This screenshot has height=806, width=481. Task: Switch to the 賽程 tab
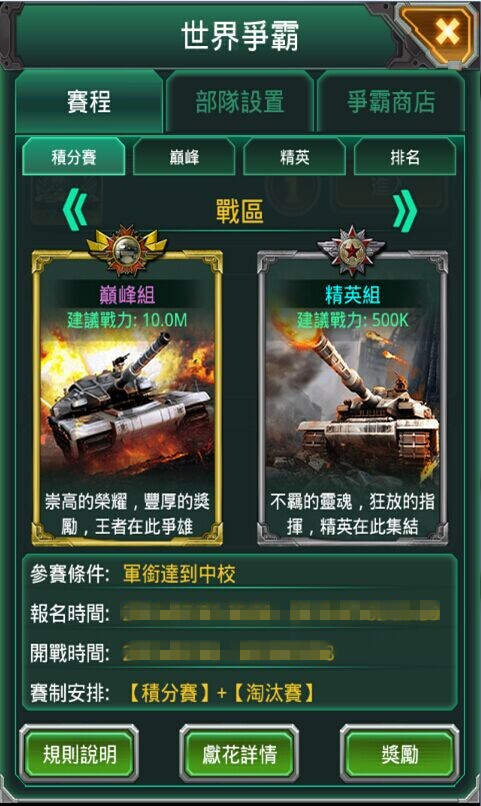tap(89, 101)
